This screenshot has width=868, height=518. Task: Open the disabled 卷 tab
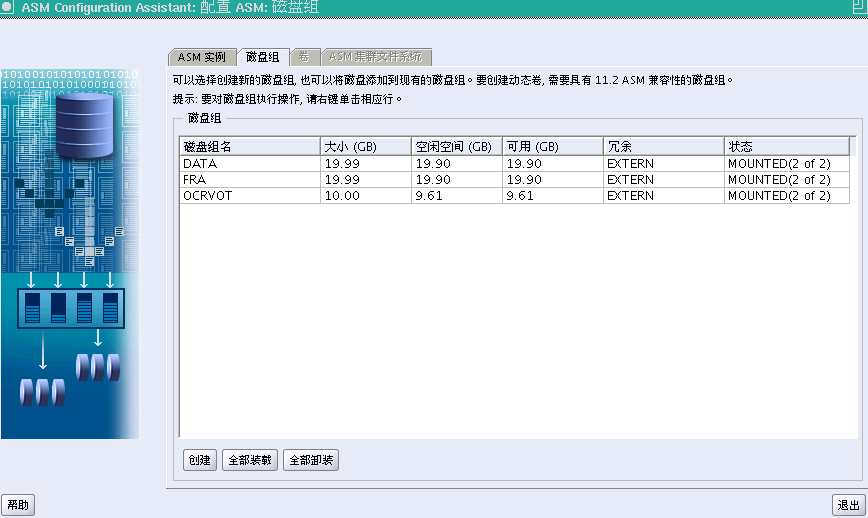(304, 57)
